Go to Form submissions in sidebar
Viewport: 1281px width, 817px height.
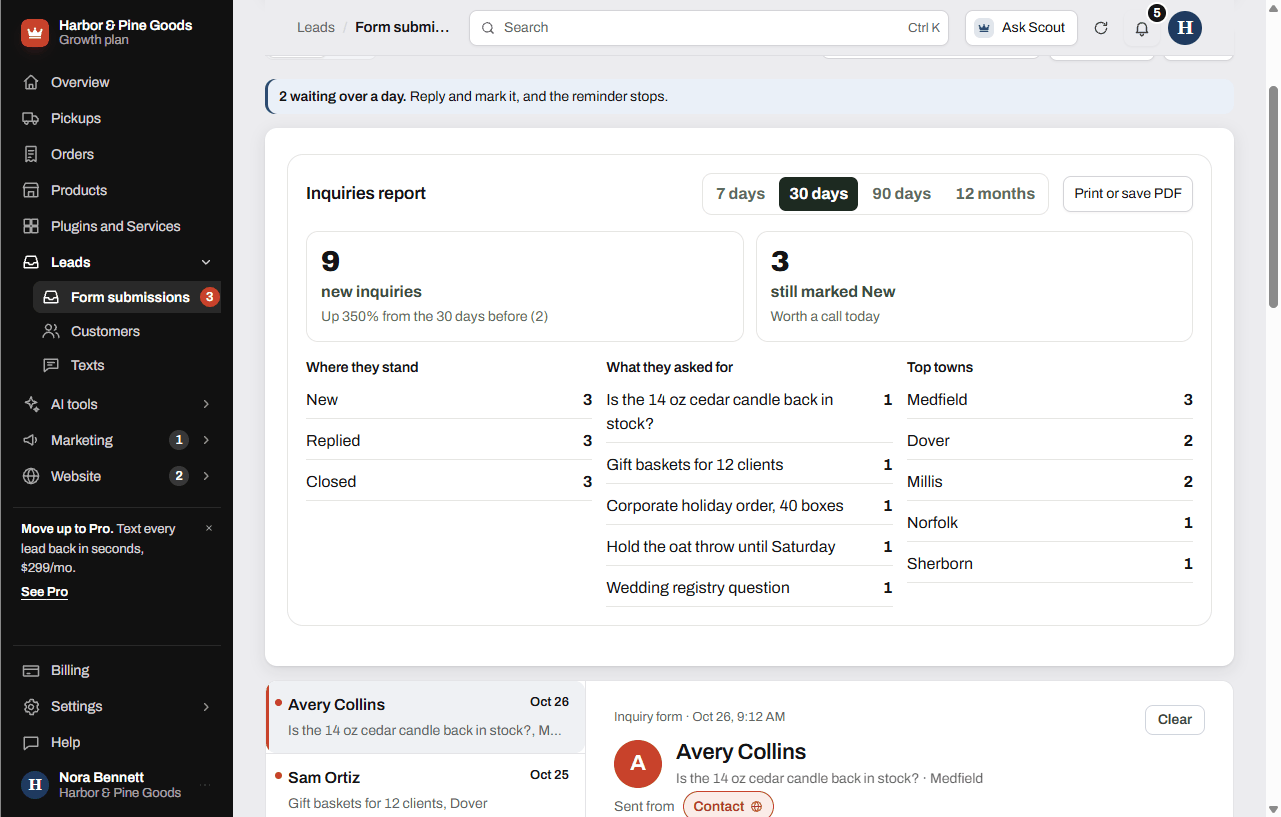pyautogui.click(x=127, y=297)
